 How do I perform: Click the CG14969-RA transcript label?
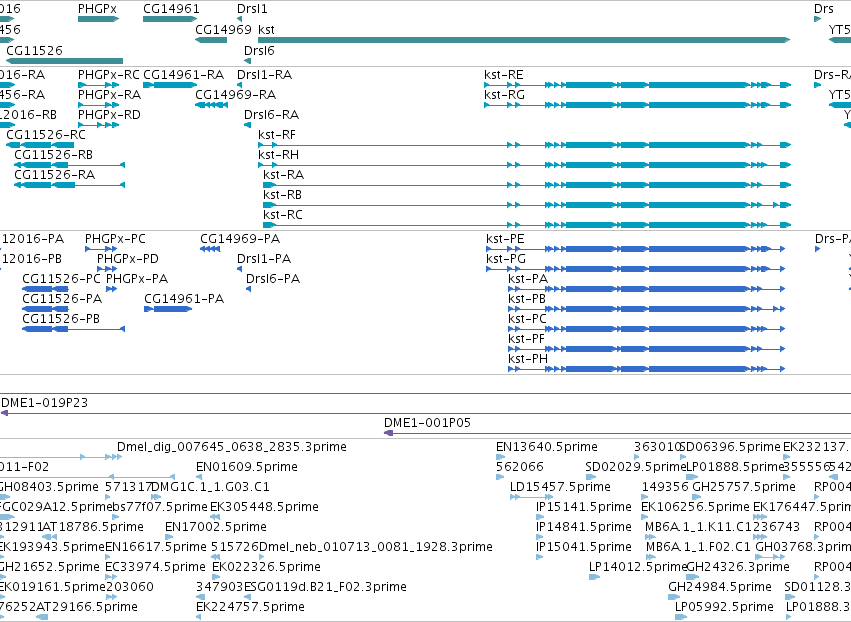pos(236,95)
